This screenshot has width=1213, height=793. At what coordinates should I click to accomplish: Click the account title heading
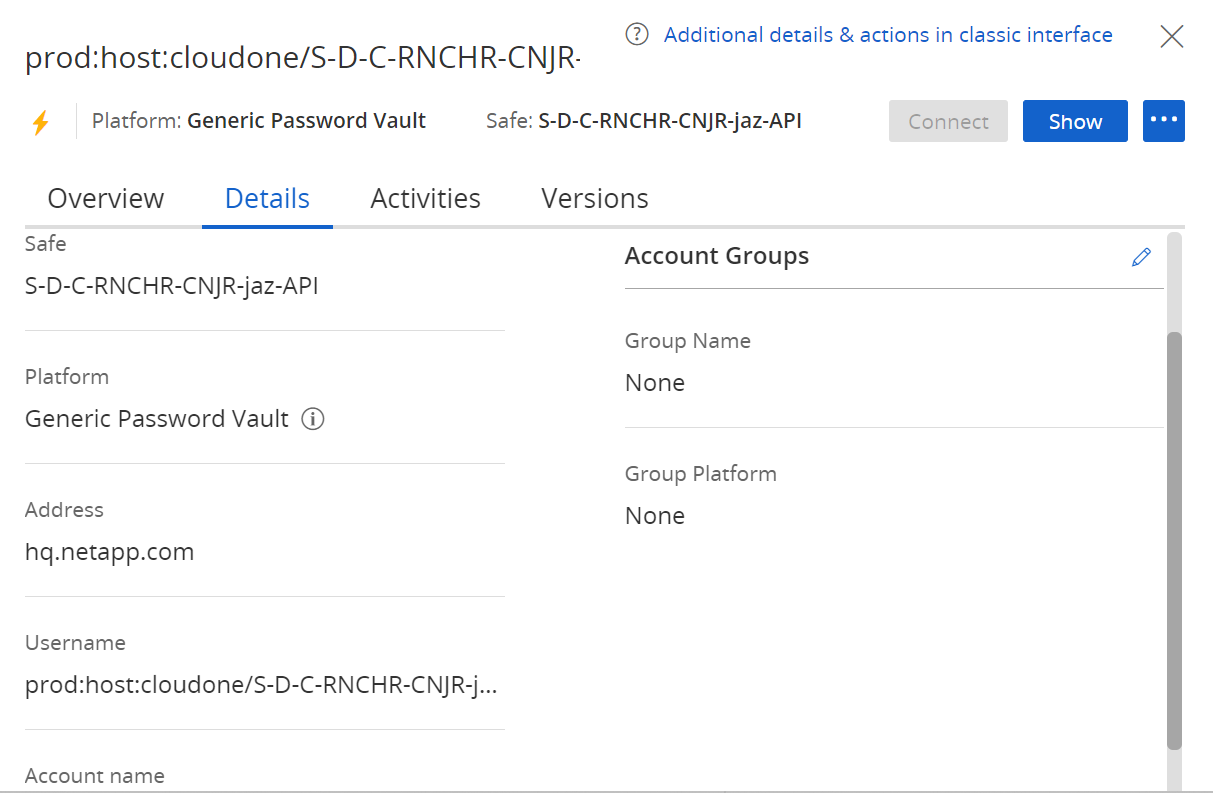(302, 58)
